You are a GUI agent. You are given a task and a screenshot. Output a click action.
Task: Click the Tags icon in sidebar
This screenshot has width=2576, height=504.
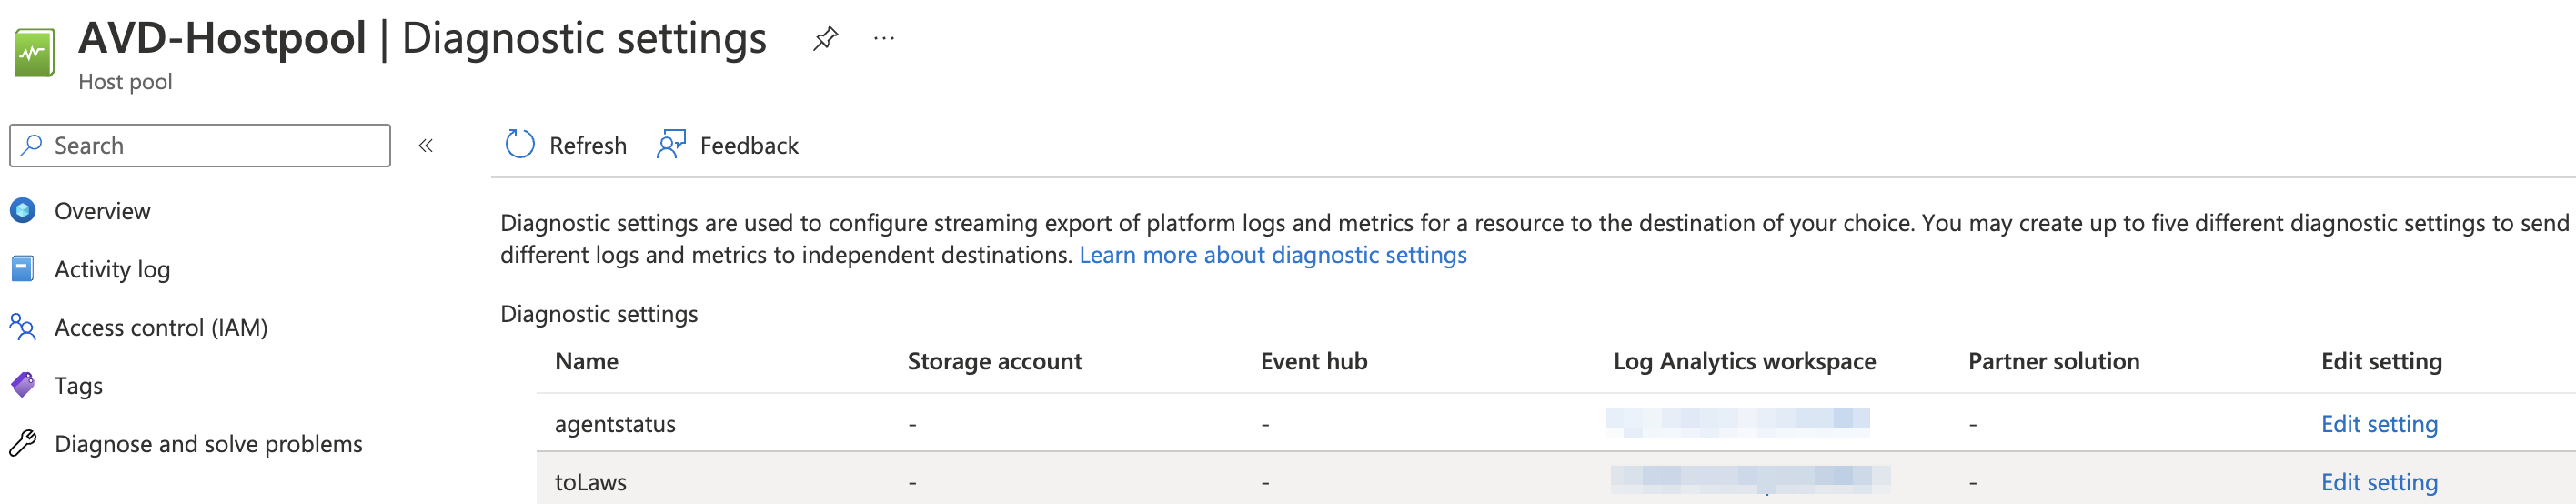23,385
